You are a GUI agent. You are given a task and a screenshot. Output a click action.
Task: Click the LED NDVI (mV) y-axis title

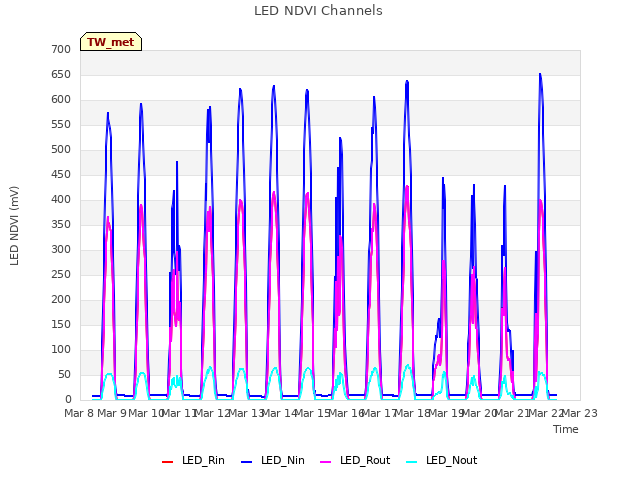click(x=14, y=225)
